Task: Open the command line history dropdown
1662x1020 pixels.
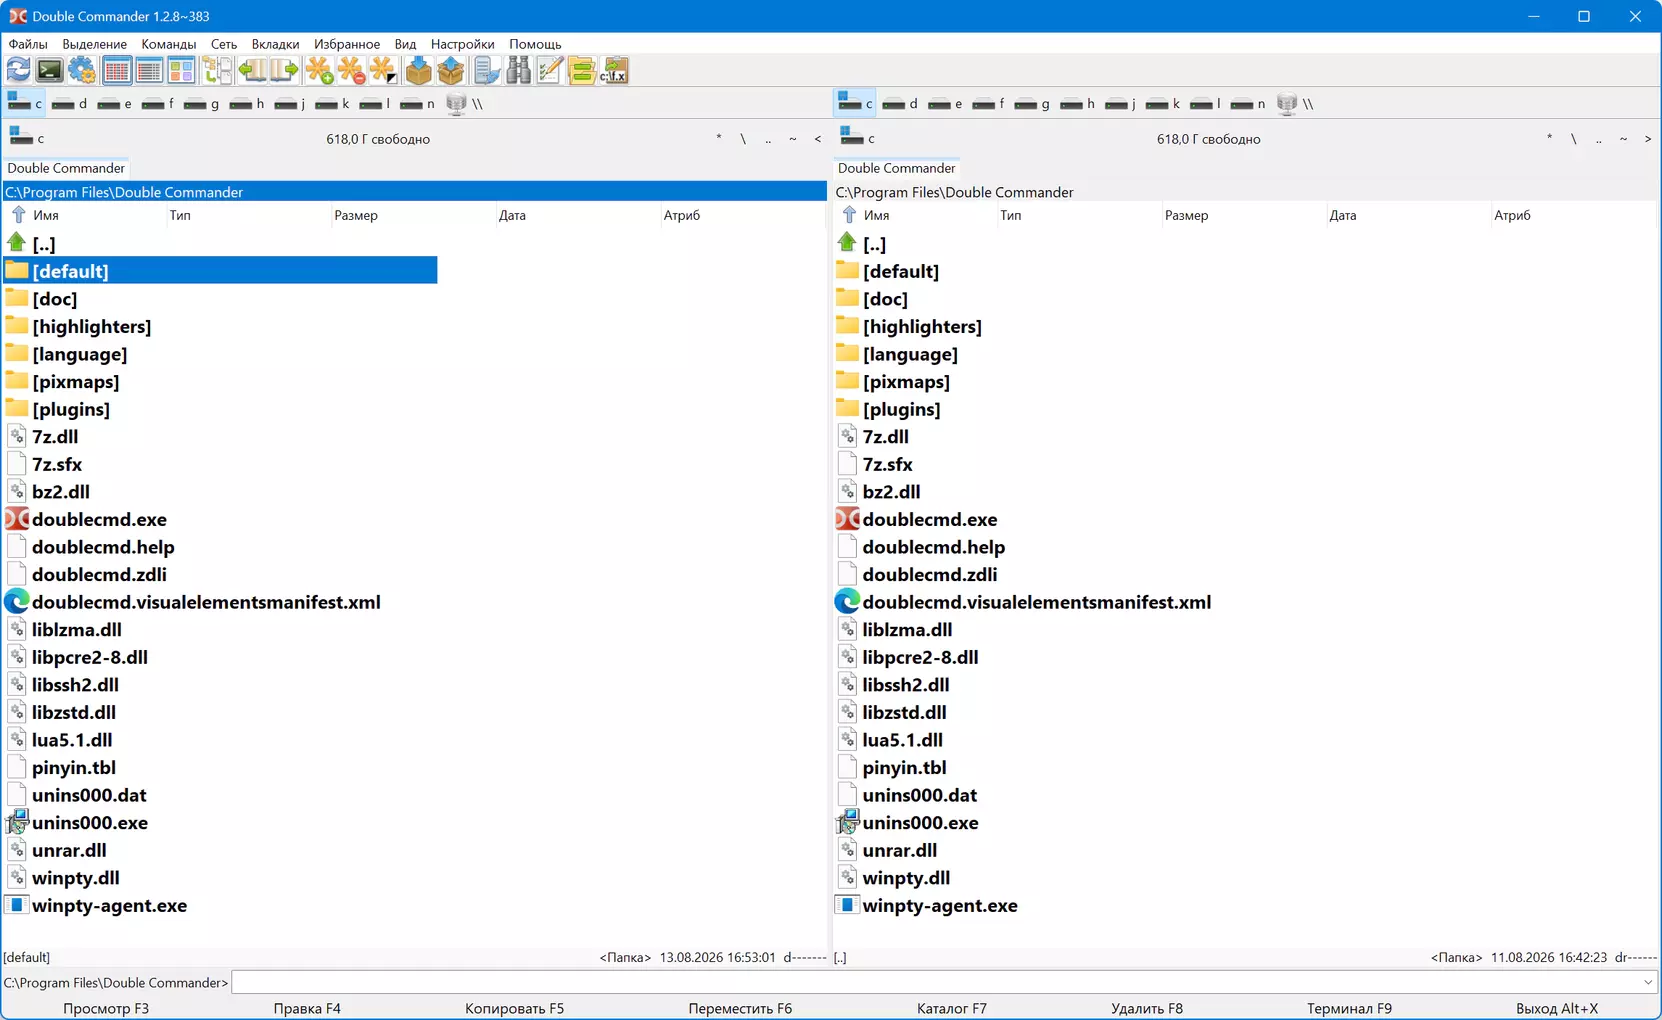Action: pos(1648,982)
